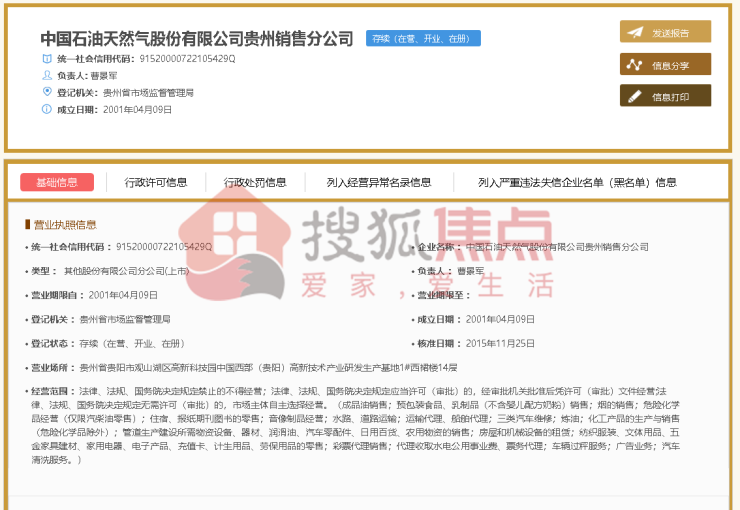Click the header date 2001年04月09日
The width and height of the screenshot is (740, 510).
137,109
